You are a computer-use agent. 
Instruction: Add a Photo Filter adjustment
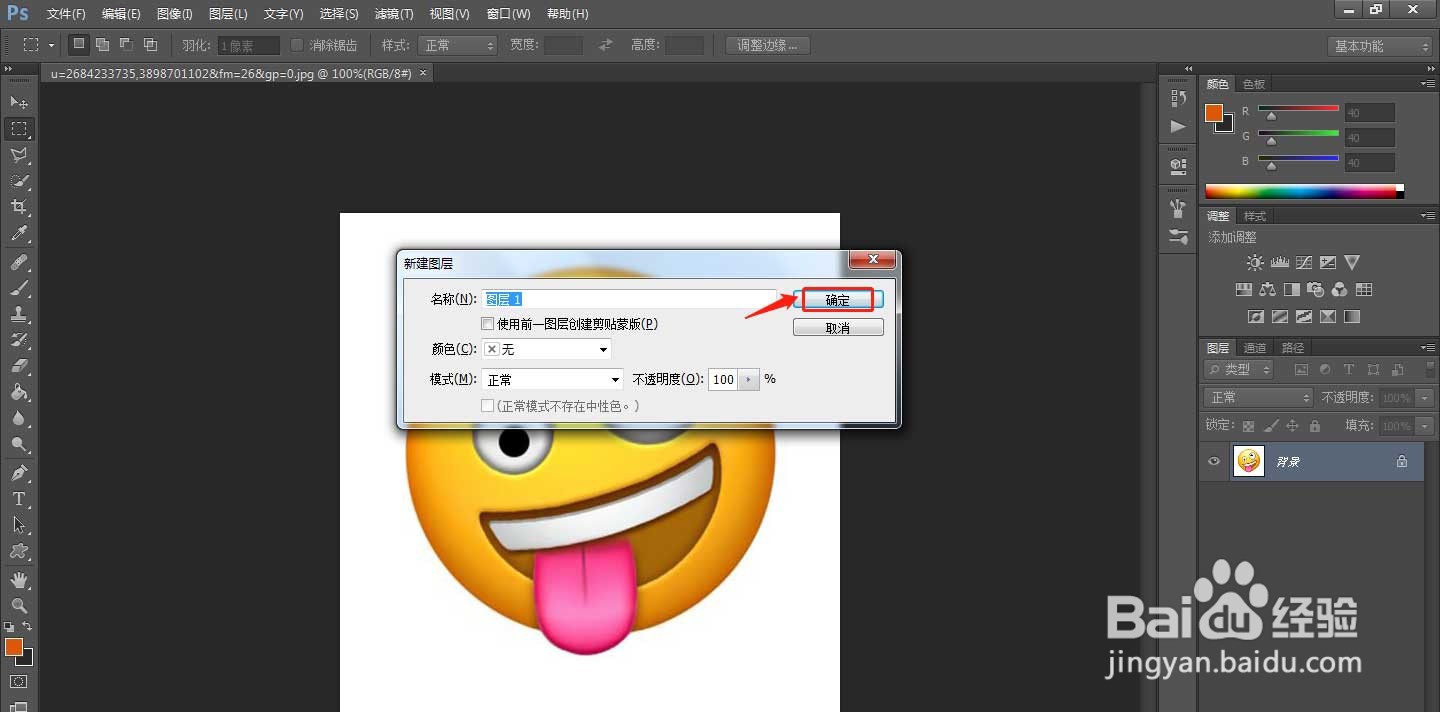pyautogui.click(x=1315, y=290)
